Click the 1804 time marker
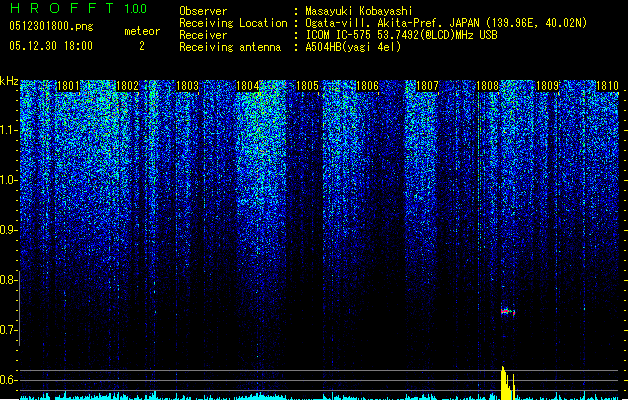This screenshot has height=400, width=629. point(248,86)
